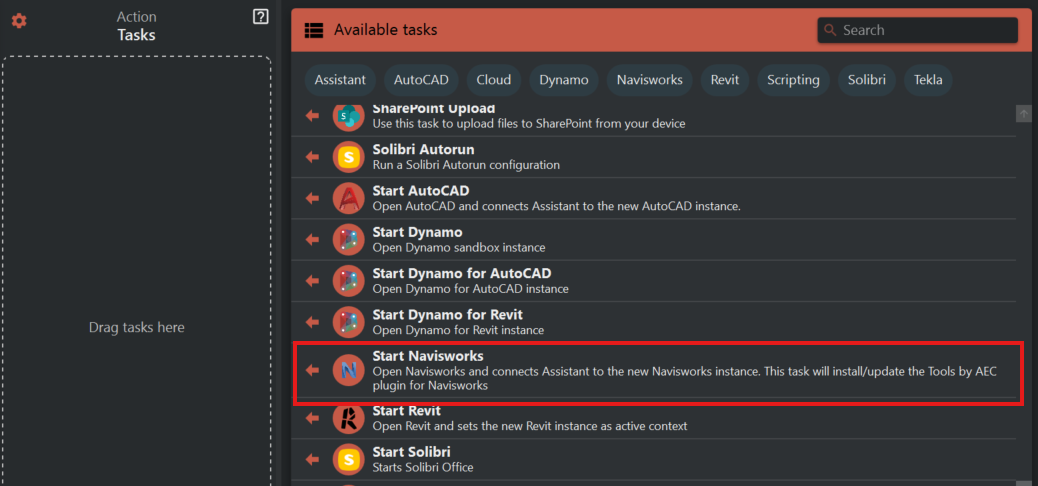1038x486 pixels.
Task: Click the Action Tasks panel heading
Action: pos(136,26)
